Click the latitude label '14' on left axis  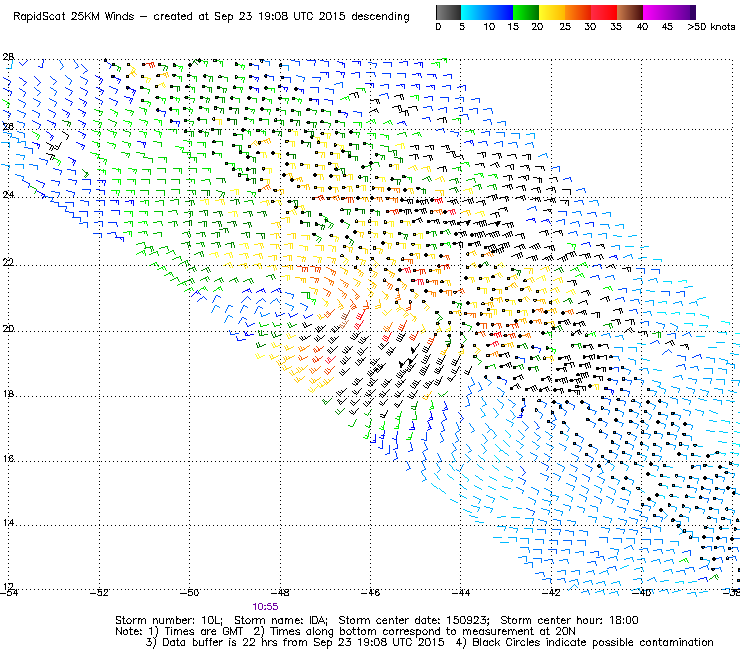pos(8,523)
